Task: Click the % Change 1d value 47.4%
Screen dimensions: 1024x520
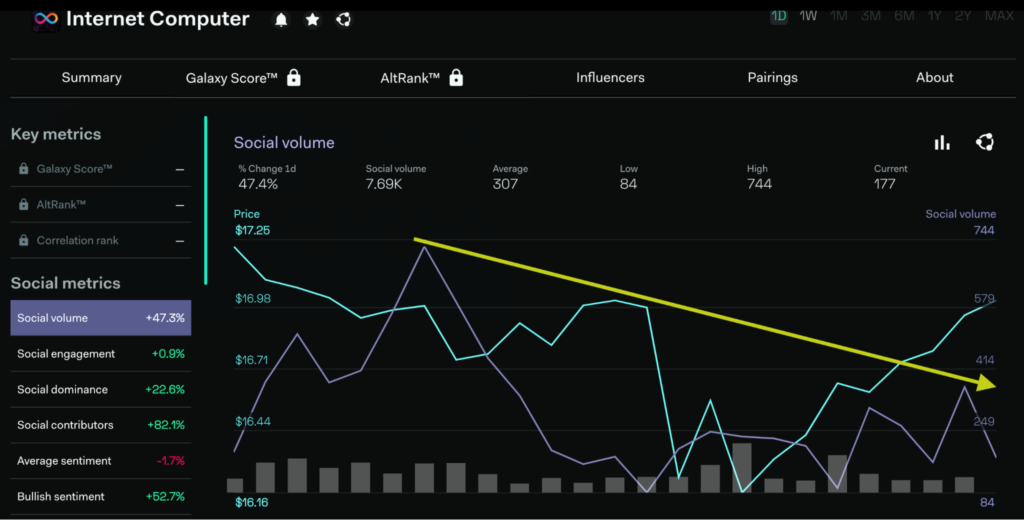Action: pos(258,184)
